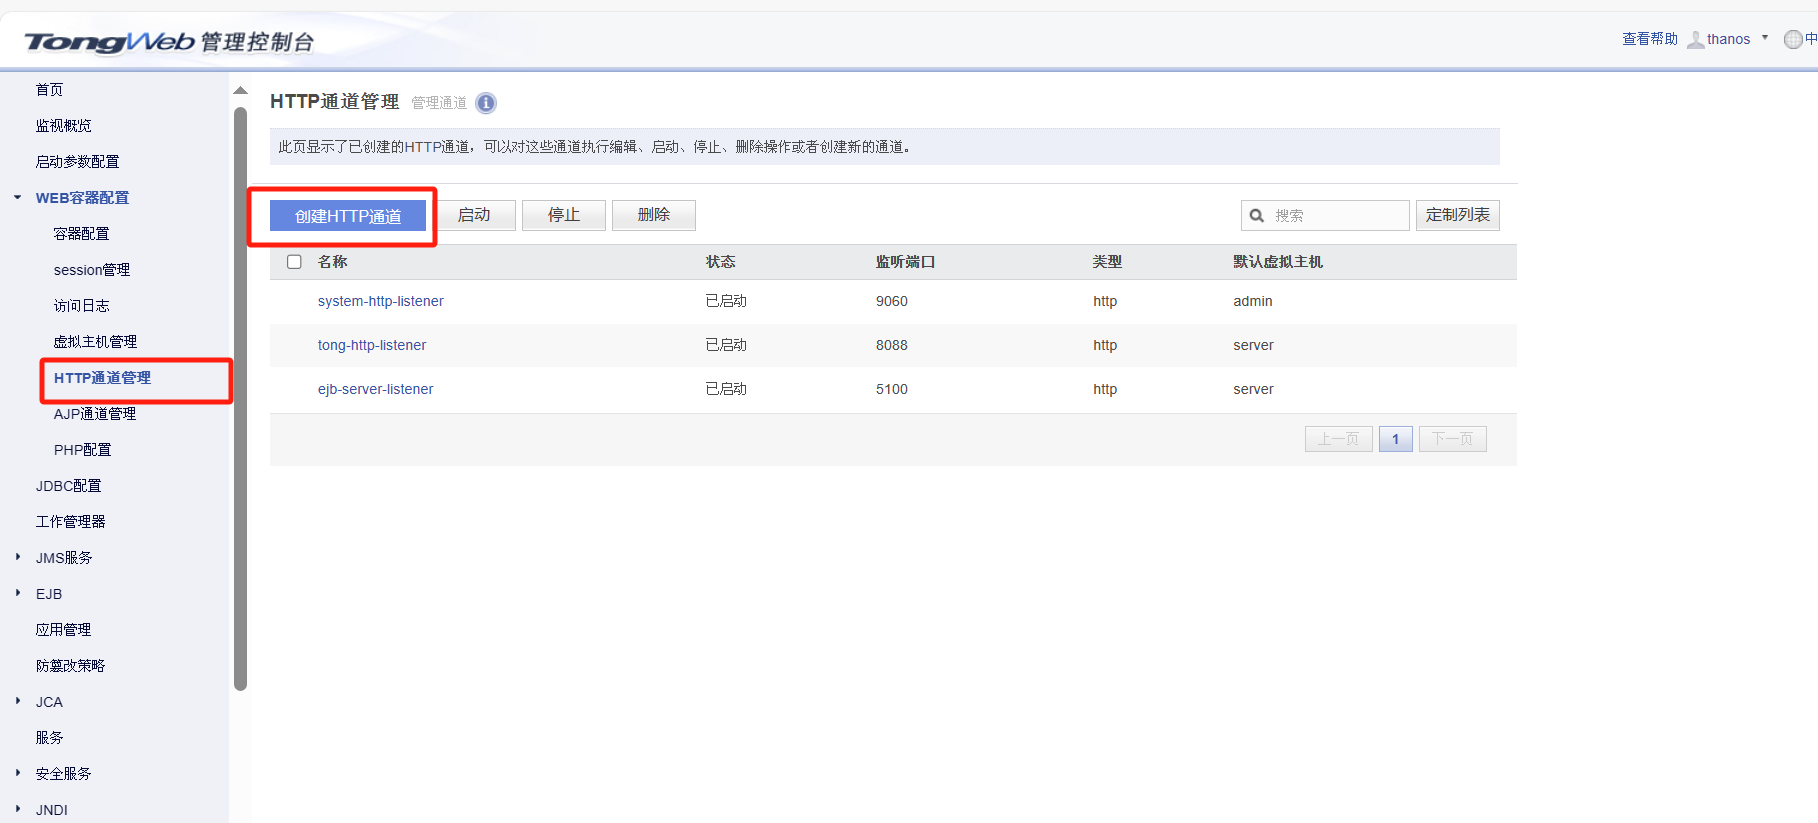1818x823 pixels.
Task: Click the 上一页 pagination button
Action: 1339,439
